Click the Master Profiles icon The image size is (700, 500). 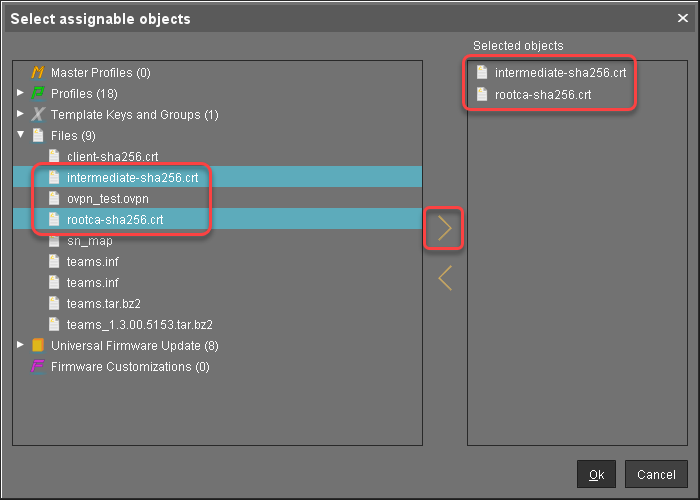click(38, 73)
